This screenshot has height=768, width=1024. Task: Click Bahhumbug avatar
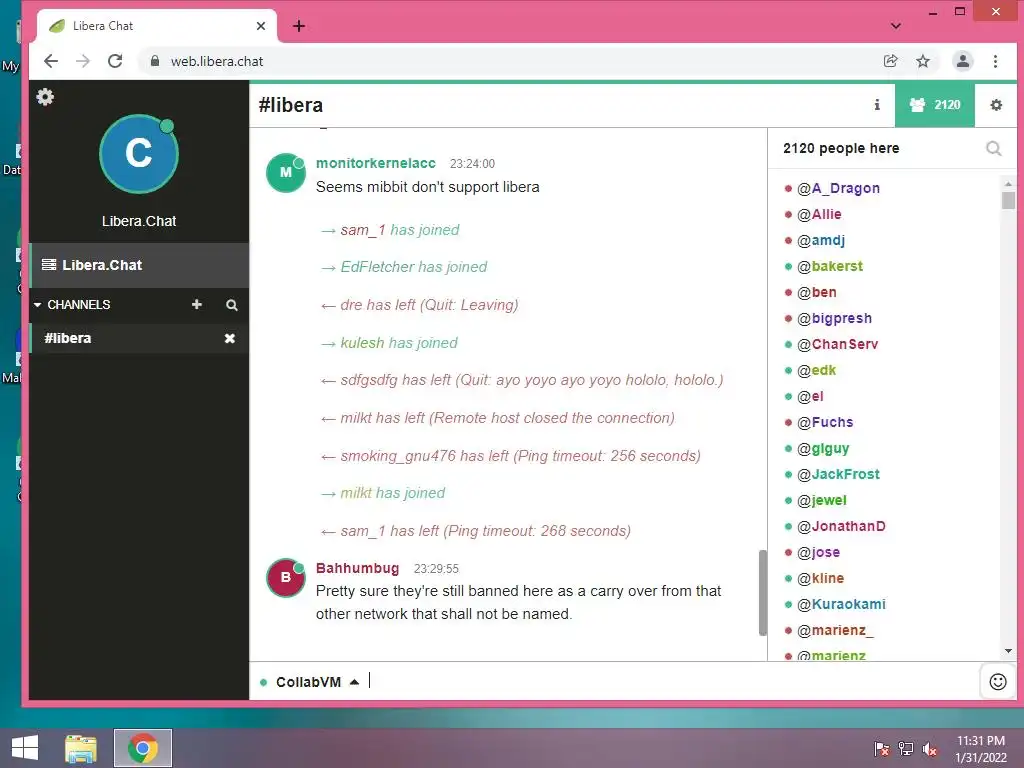coord(285,578)
